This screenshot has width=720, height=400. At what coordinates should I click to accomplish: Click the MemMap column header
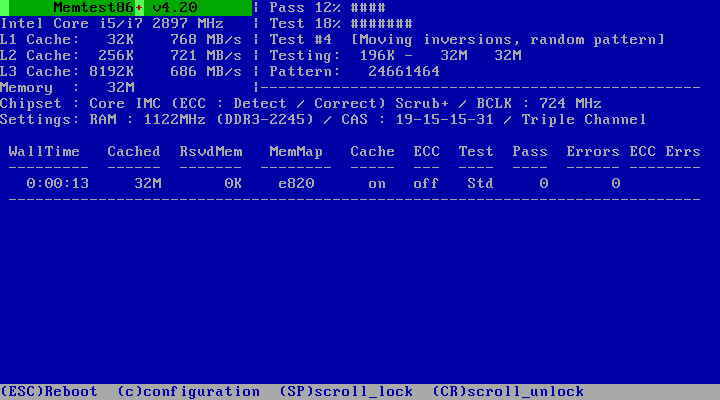coord(296,152)
